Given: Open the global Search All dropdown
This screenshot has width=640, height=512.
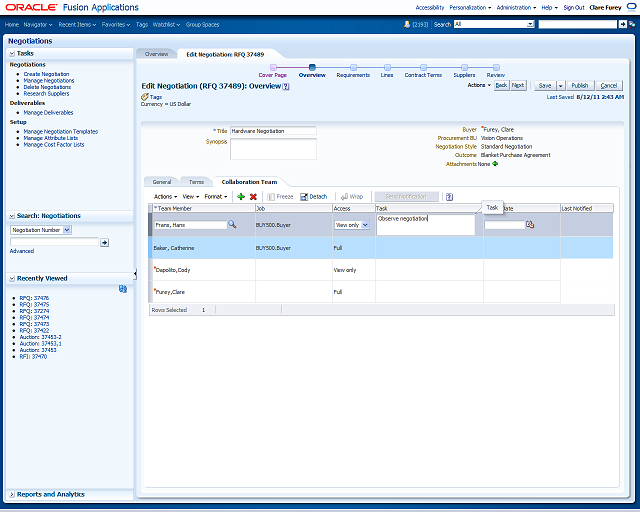Looking at the screenshot, I should [530, 24].
